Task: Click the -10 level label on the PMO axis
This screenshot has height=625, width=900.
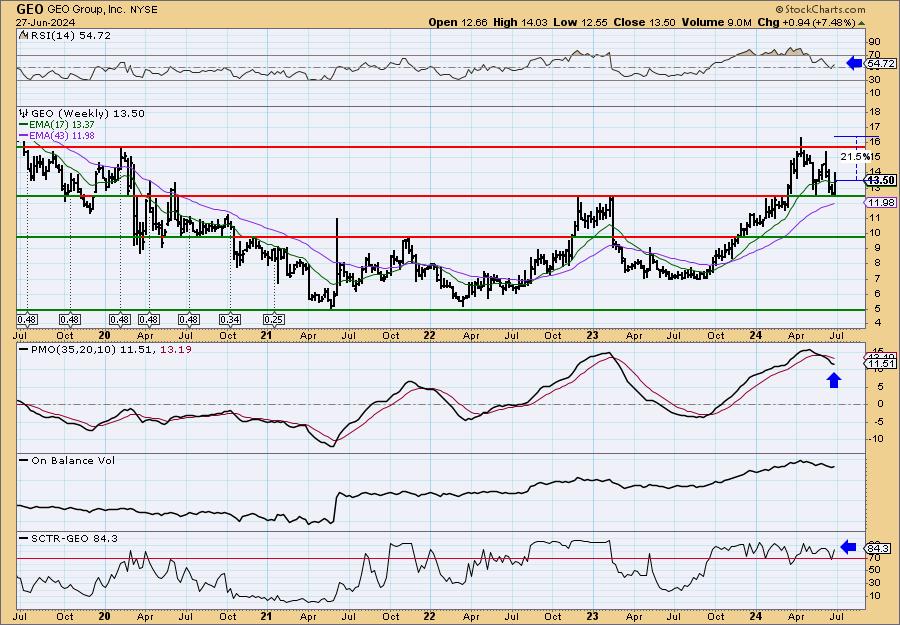Action: [876, 439]
